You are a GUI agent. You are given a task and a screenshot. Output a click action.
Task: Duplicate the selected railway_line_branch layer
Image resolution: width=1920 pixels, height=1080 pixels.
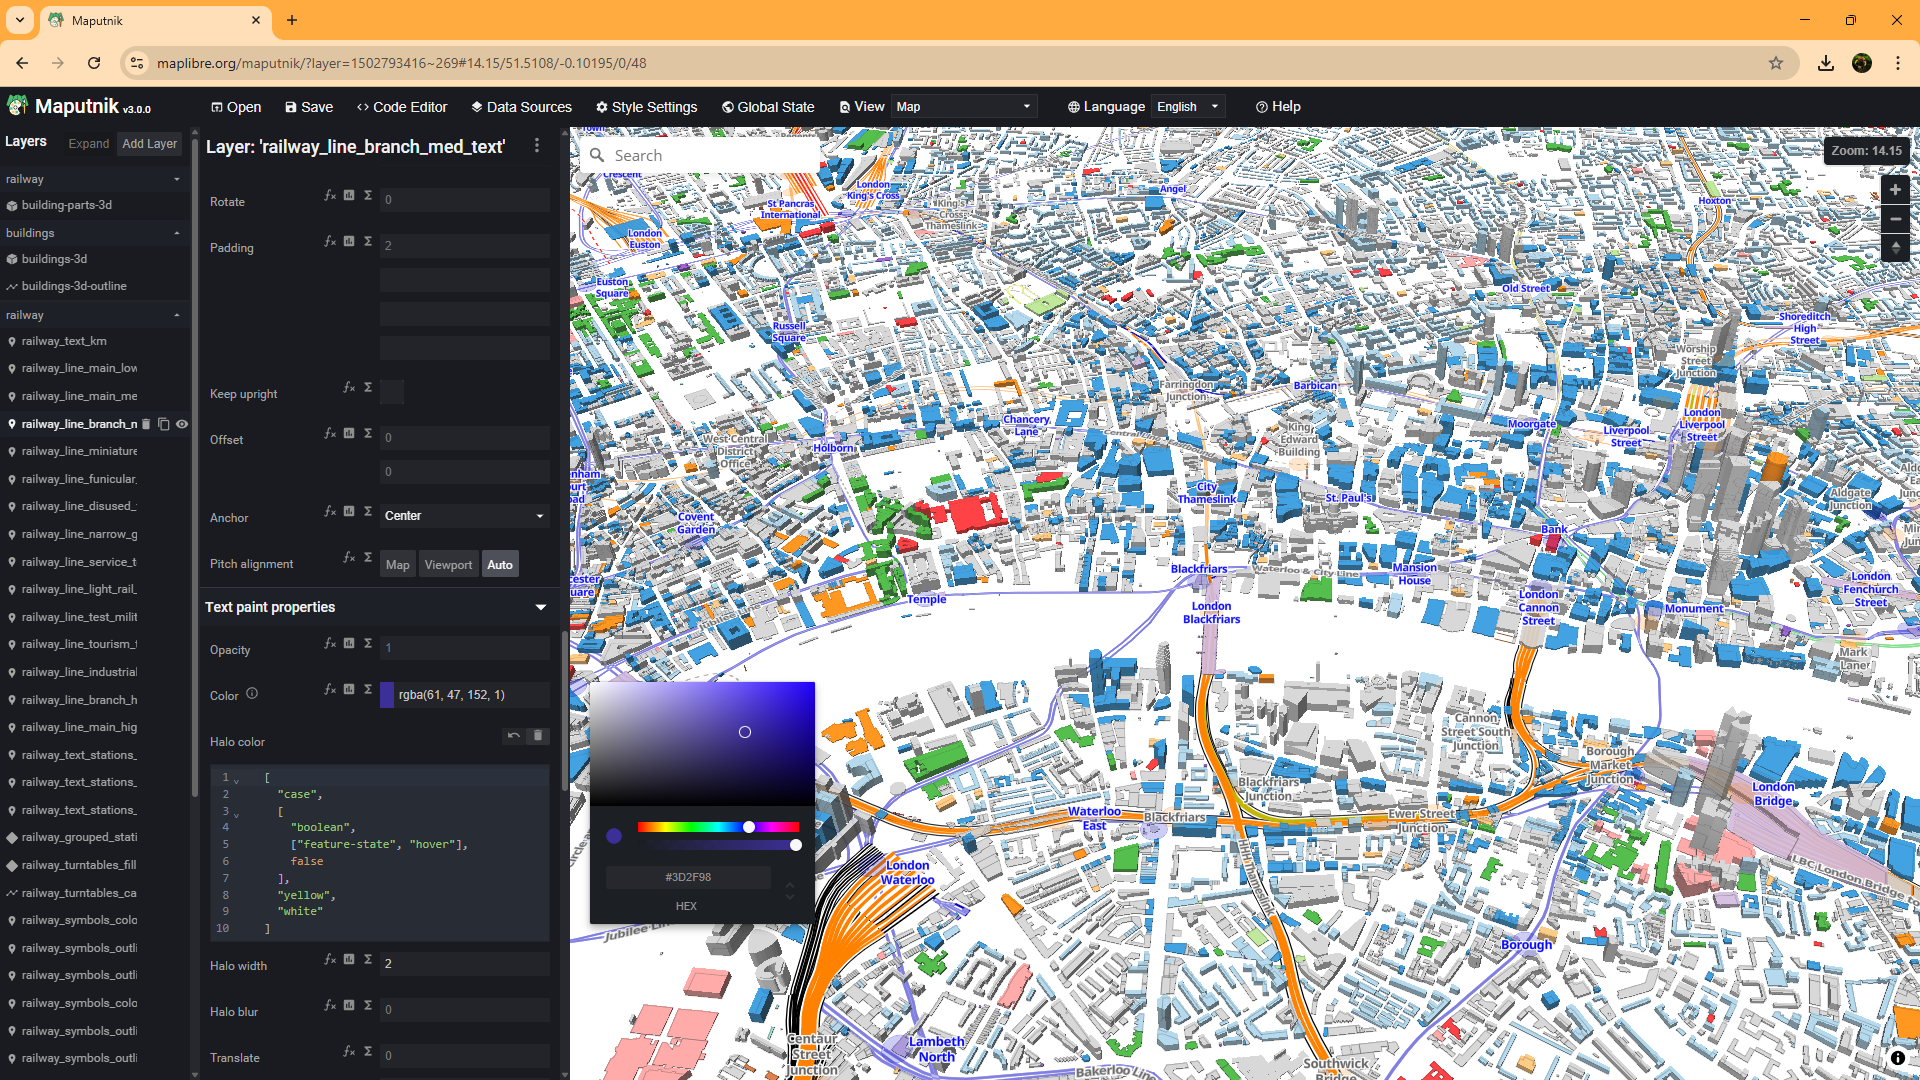point(164,424)
